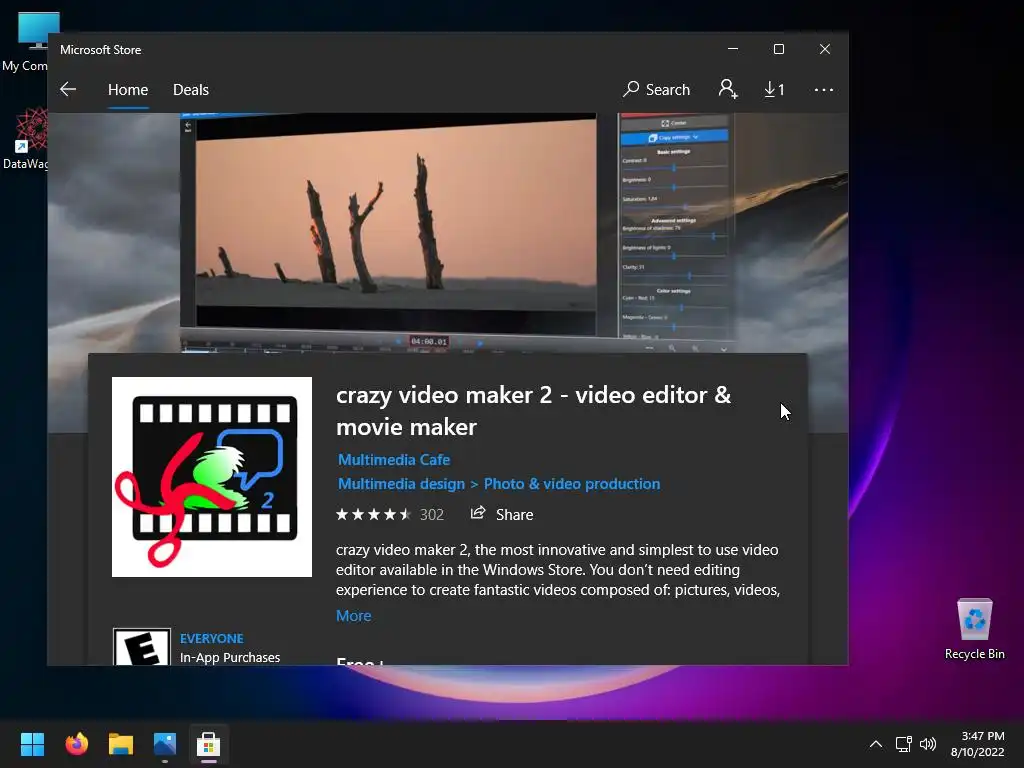Open Photo & video production category

click(x=572, y=484)
